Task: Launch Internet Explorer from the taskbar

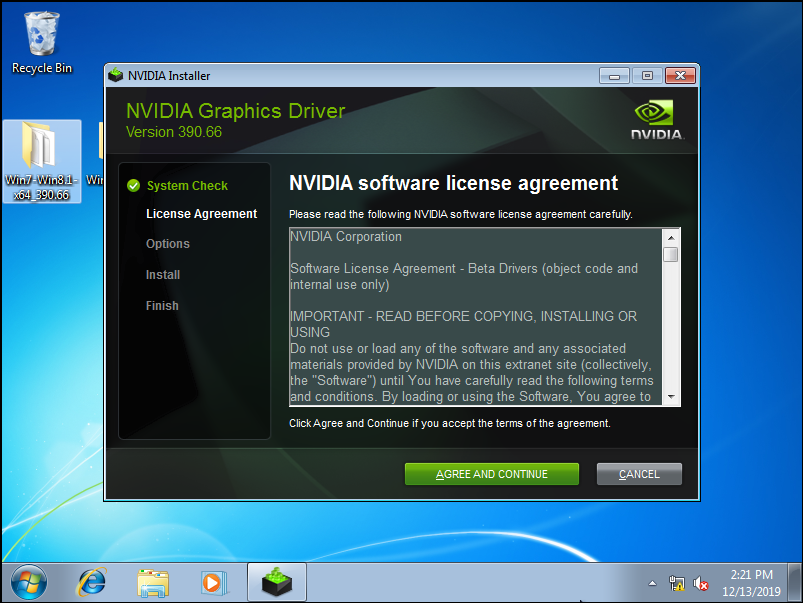Action: pos(92,582)
